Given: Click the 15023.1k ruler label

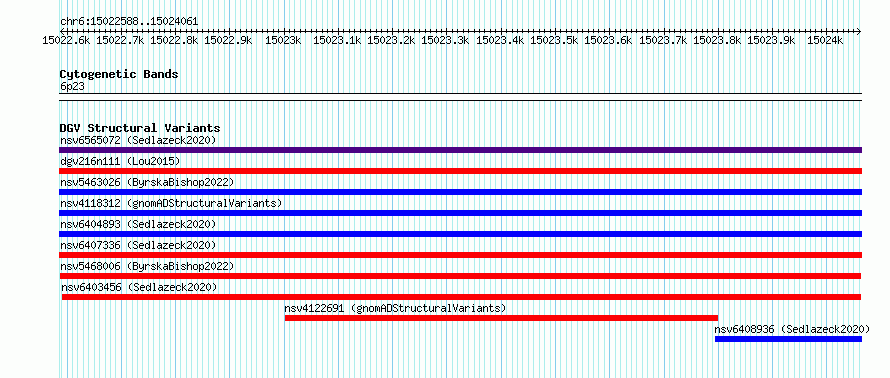Looking at the screenshot, I should point(337,41).
